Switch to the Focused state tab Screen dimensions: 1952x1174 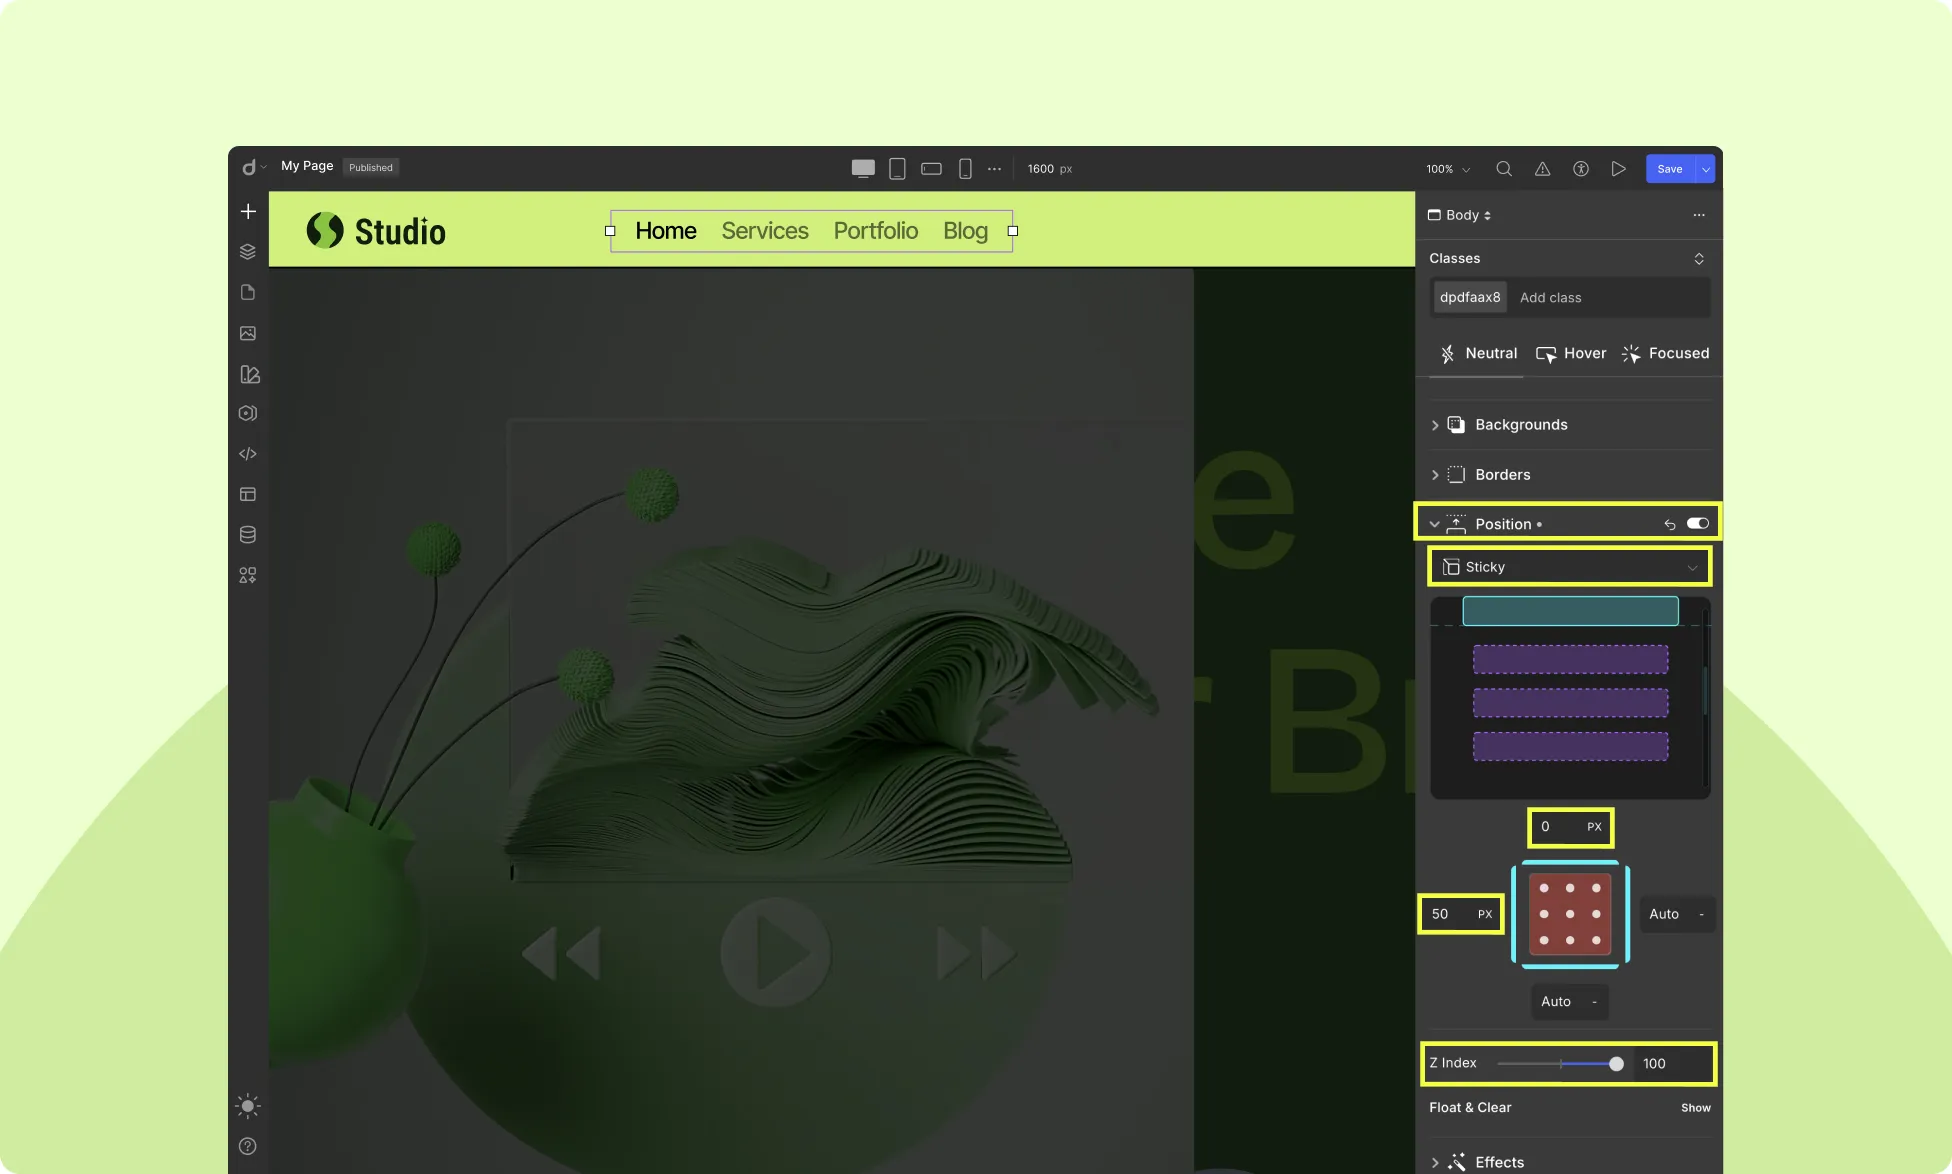point(1666,354)
